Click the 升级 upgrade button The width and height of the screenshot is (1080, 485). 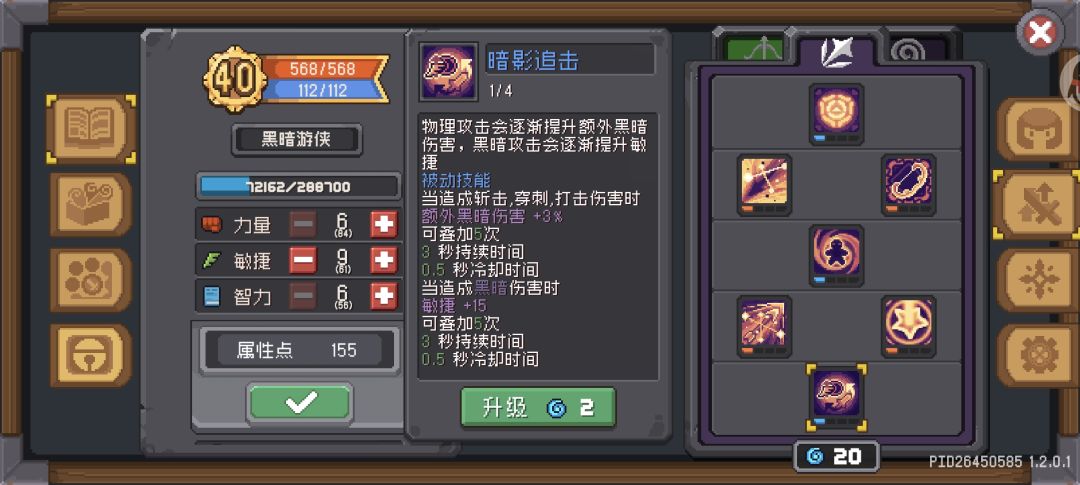538,408
